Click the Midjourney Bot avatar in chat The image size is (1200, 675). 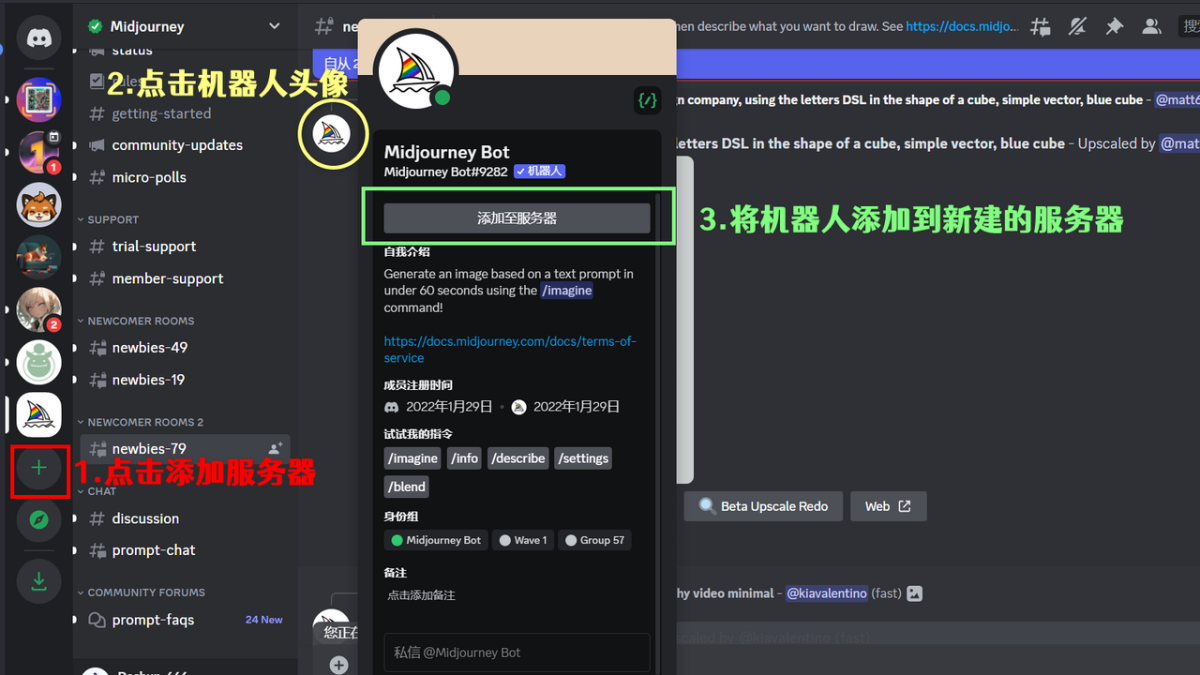pos(333,134)
